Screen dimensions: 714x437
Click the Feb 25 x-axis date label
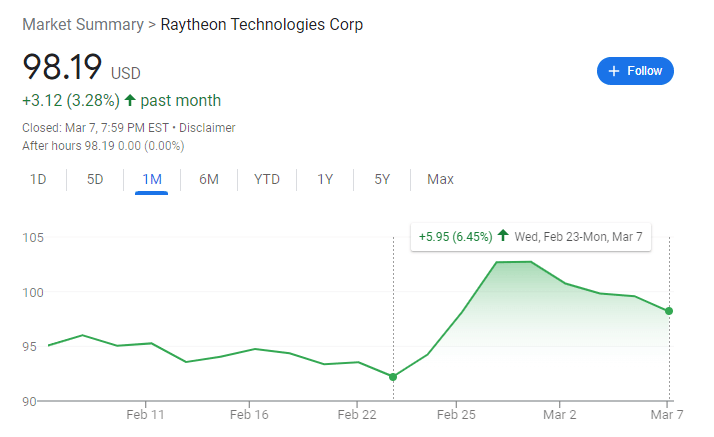click(x=455, y=414)
